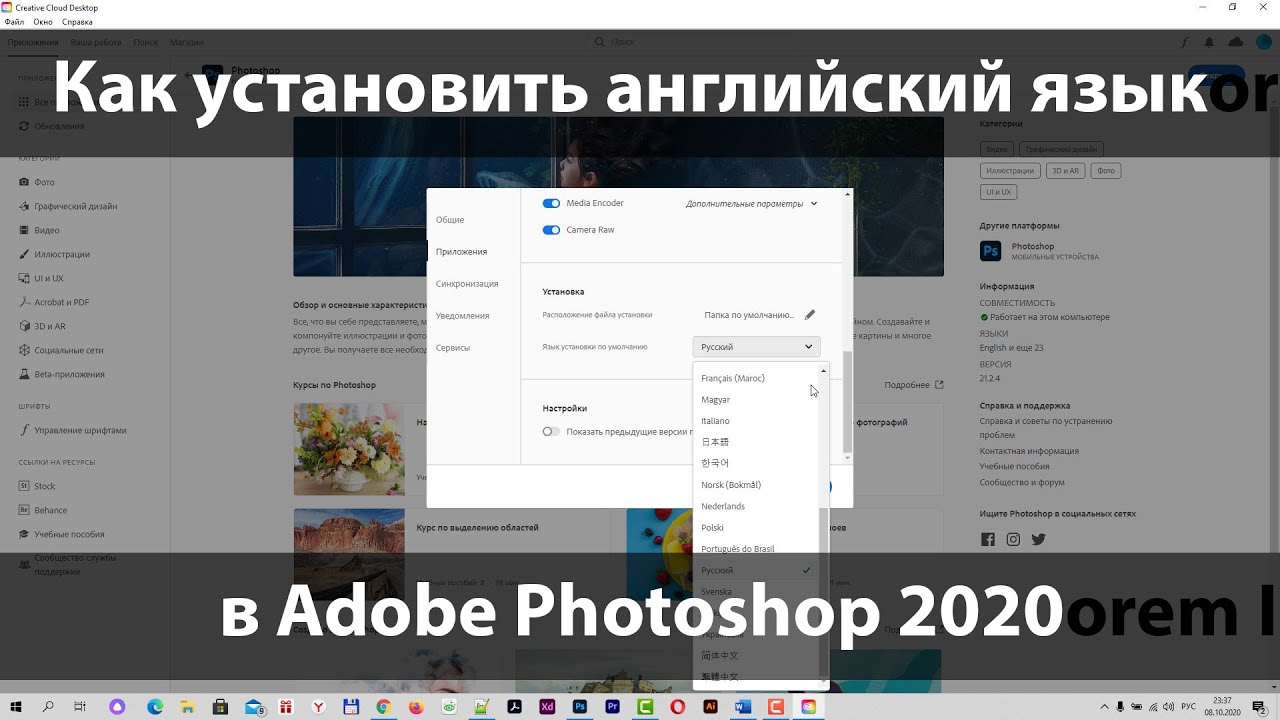
Task: Switch to Синхронизация settings tab
Action: pos(467,284)
